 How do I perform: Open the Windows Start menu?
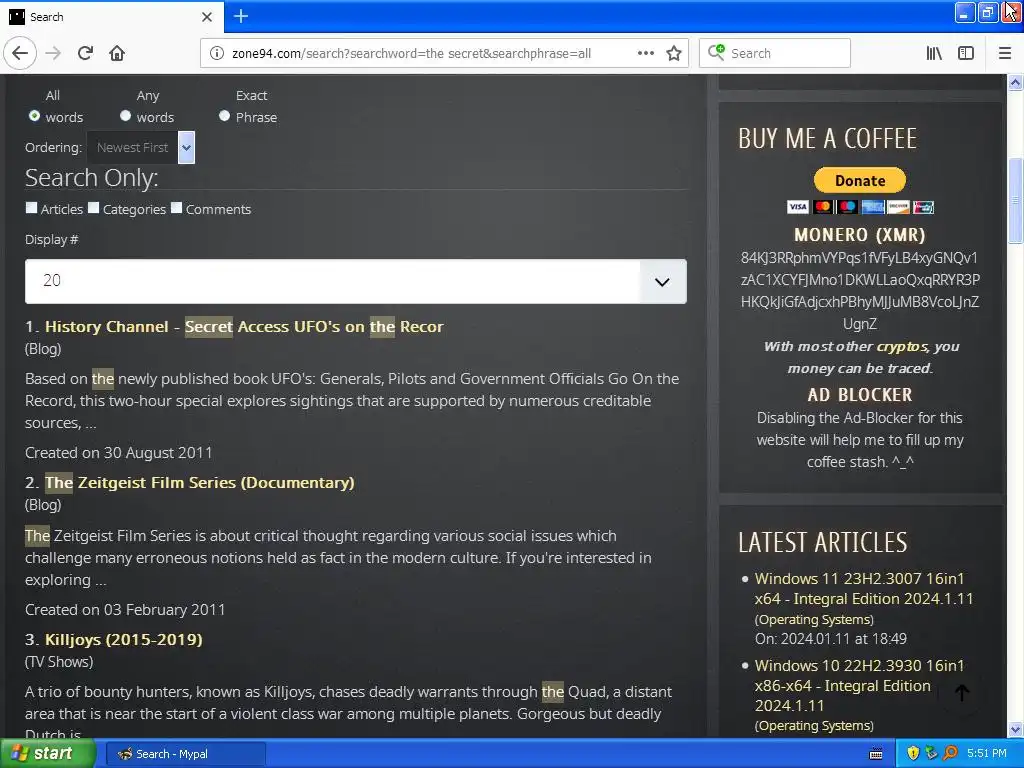47,754
